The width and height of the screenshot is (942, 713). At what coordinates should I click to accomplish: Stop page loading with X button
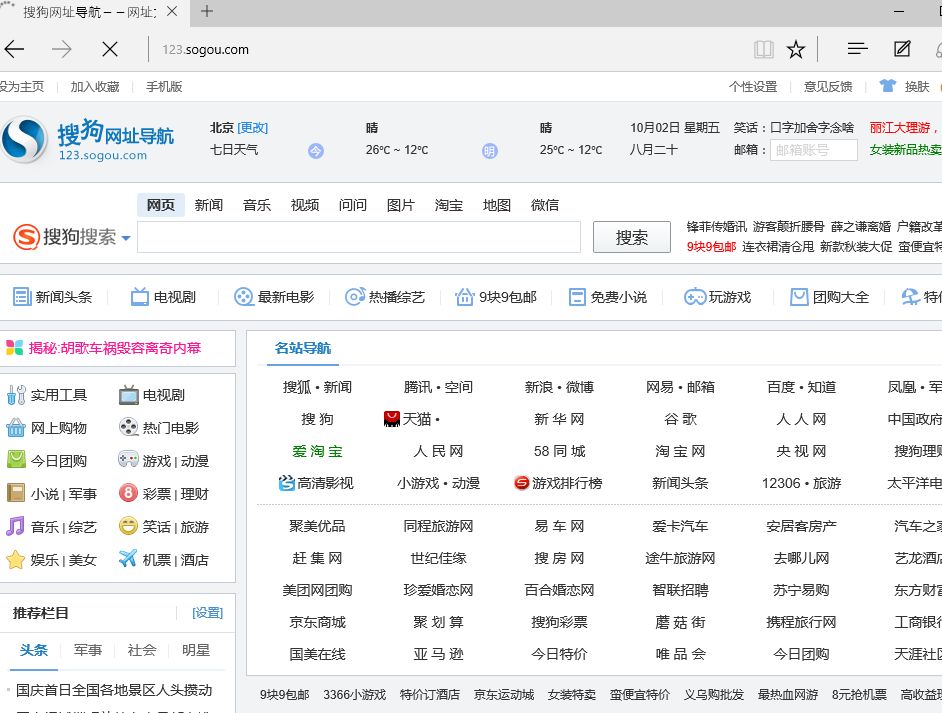click(x=110, y=49)
